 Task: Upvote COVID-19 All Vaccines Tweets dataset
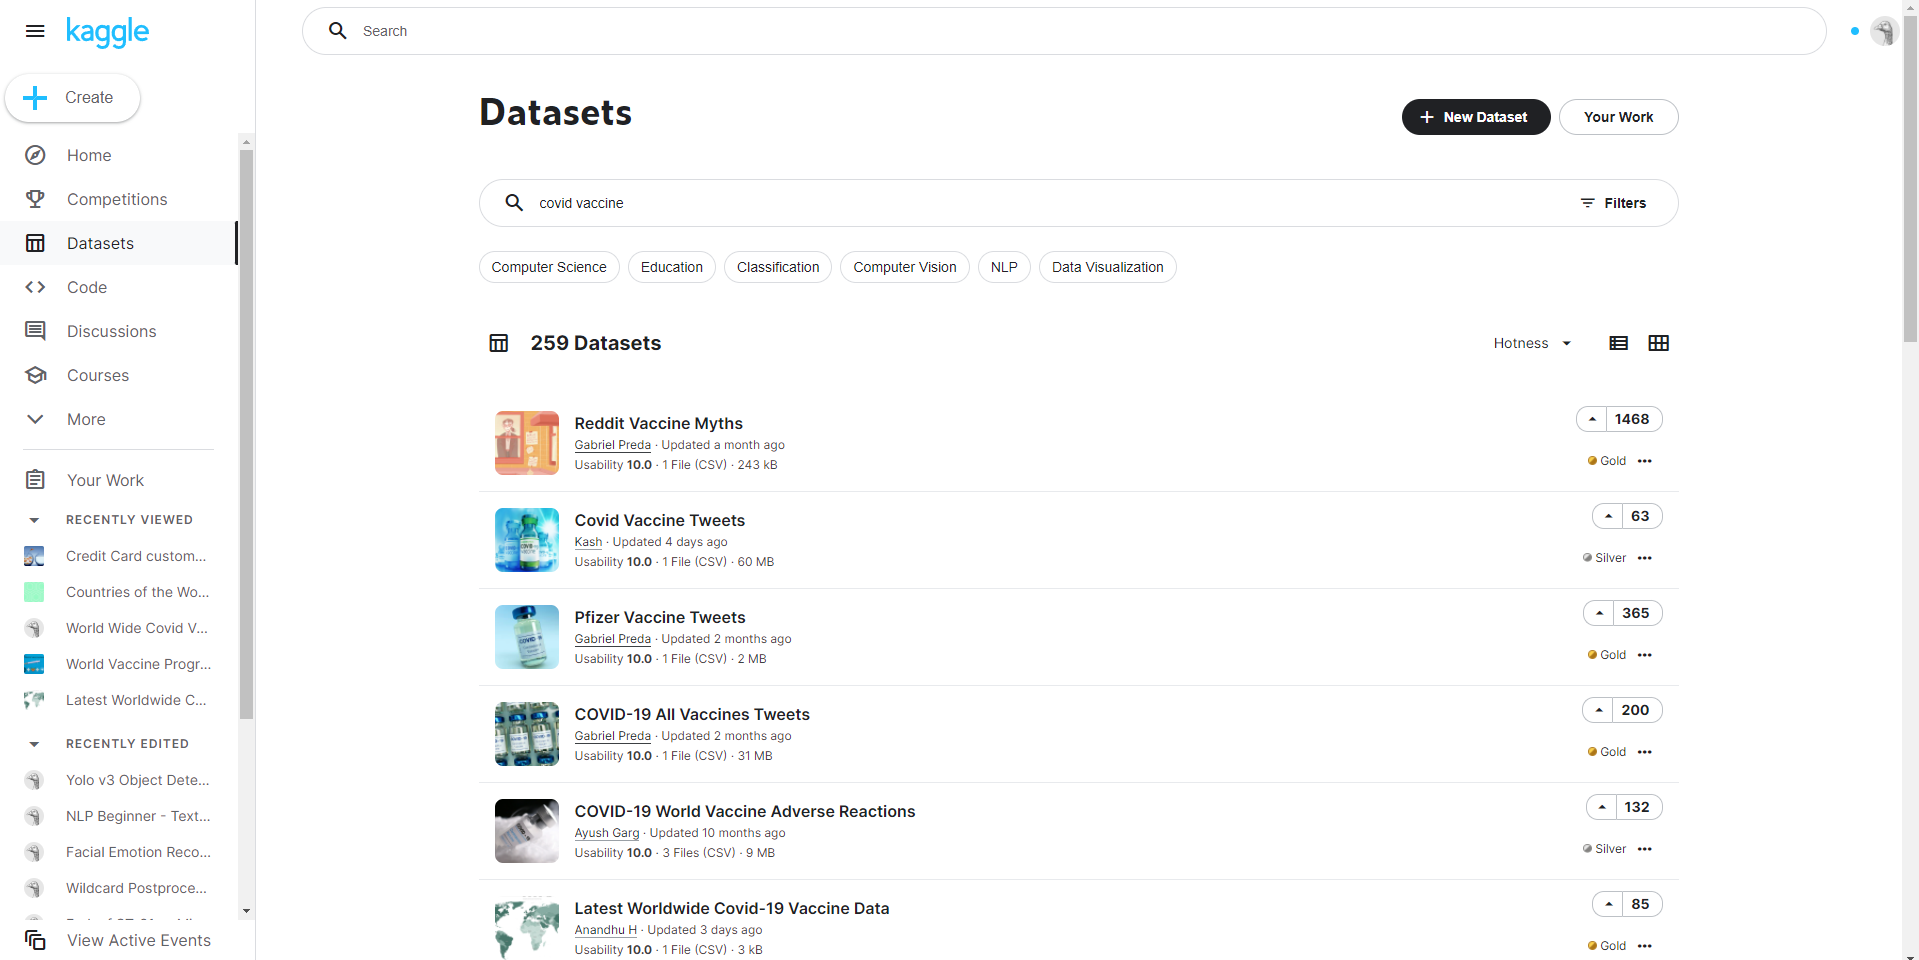click(1598, 710)
